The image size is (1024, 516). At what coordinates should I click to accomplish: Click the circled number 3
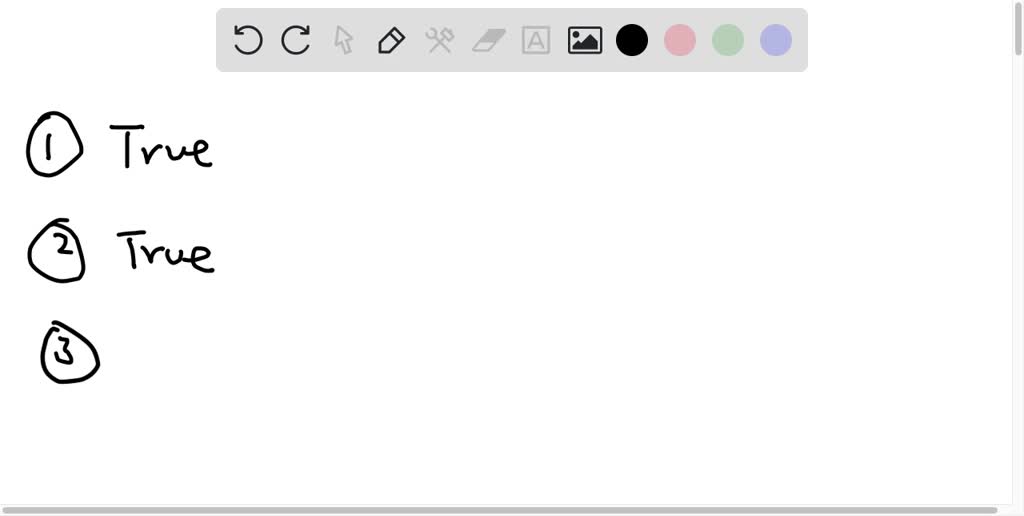click(70, 353)
